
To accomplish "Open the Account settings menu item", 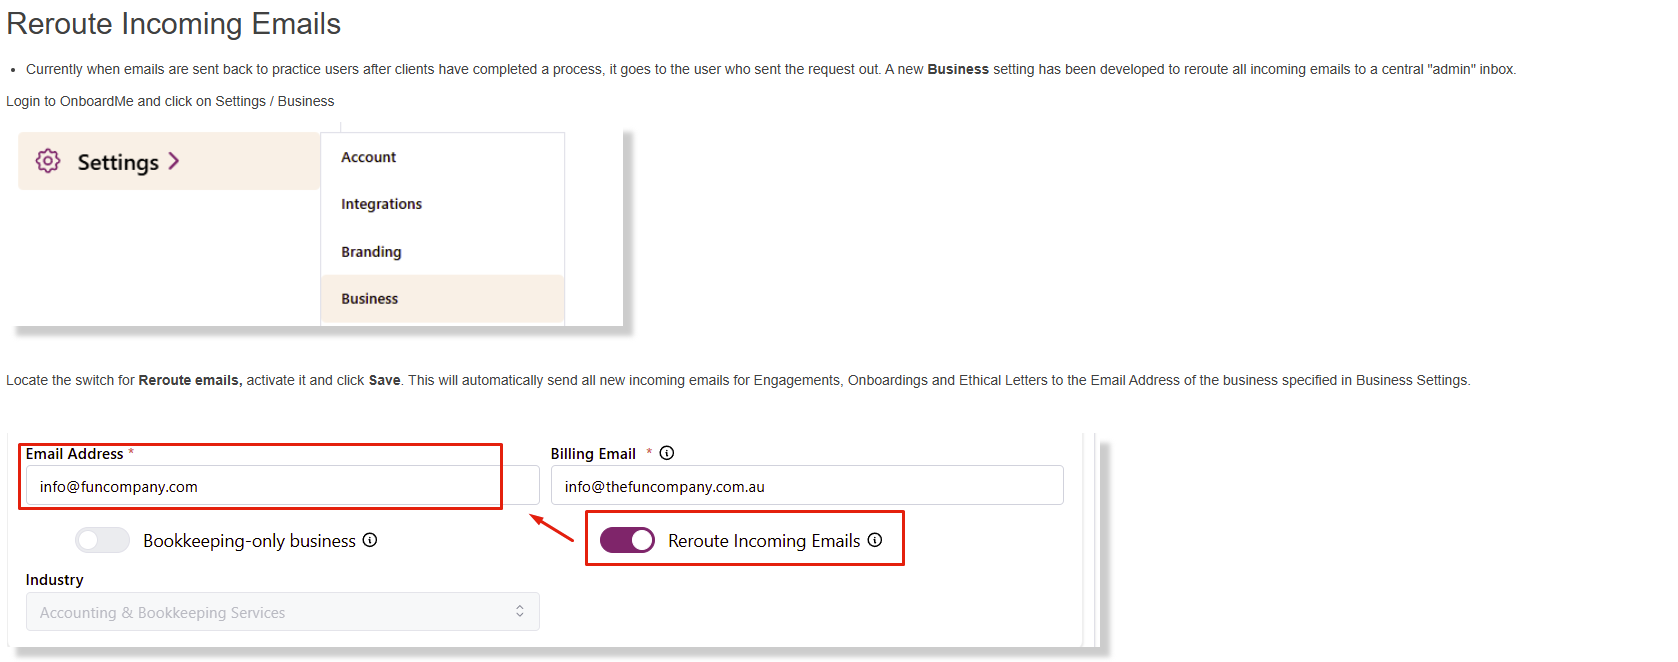I will [369, 157].
